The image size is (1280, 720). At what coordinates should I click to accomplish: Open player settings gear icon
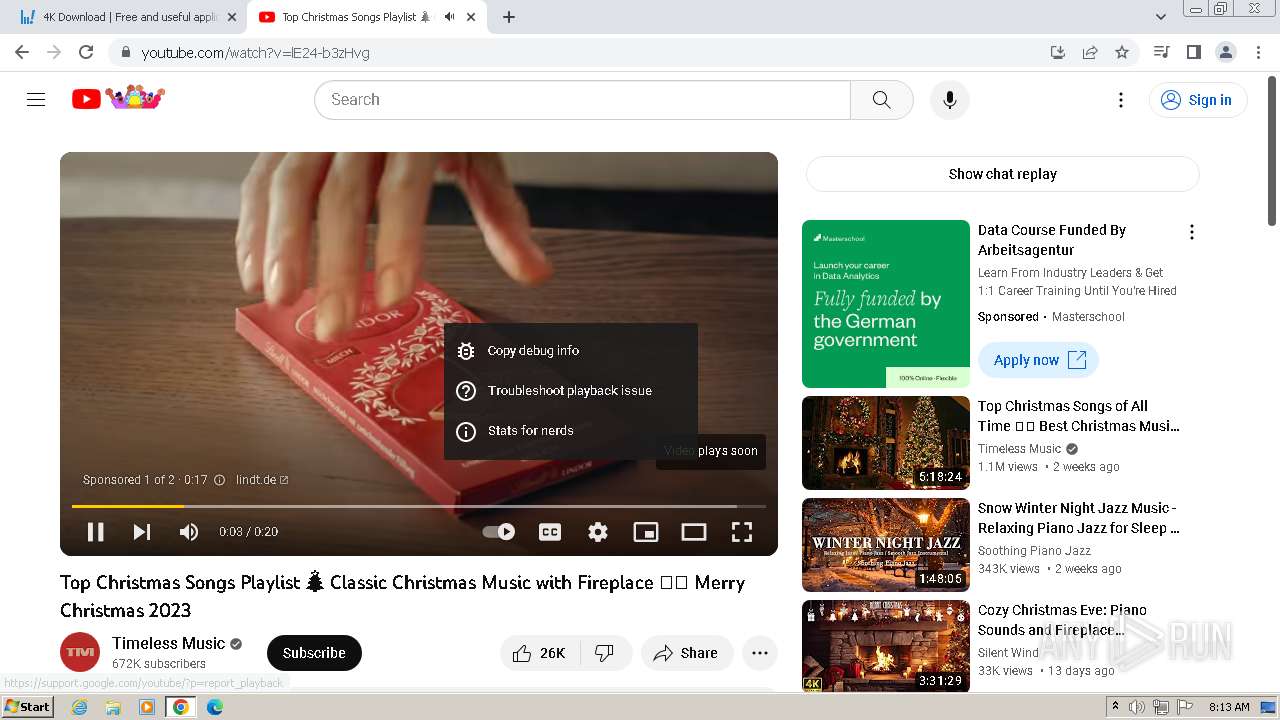point(598,532)
